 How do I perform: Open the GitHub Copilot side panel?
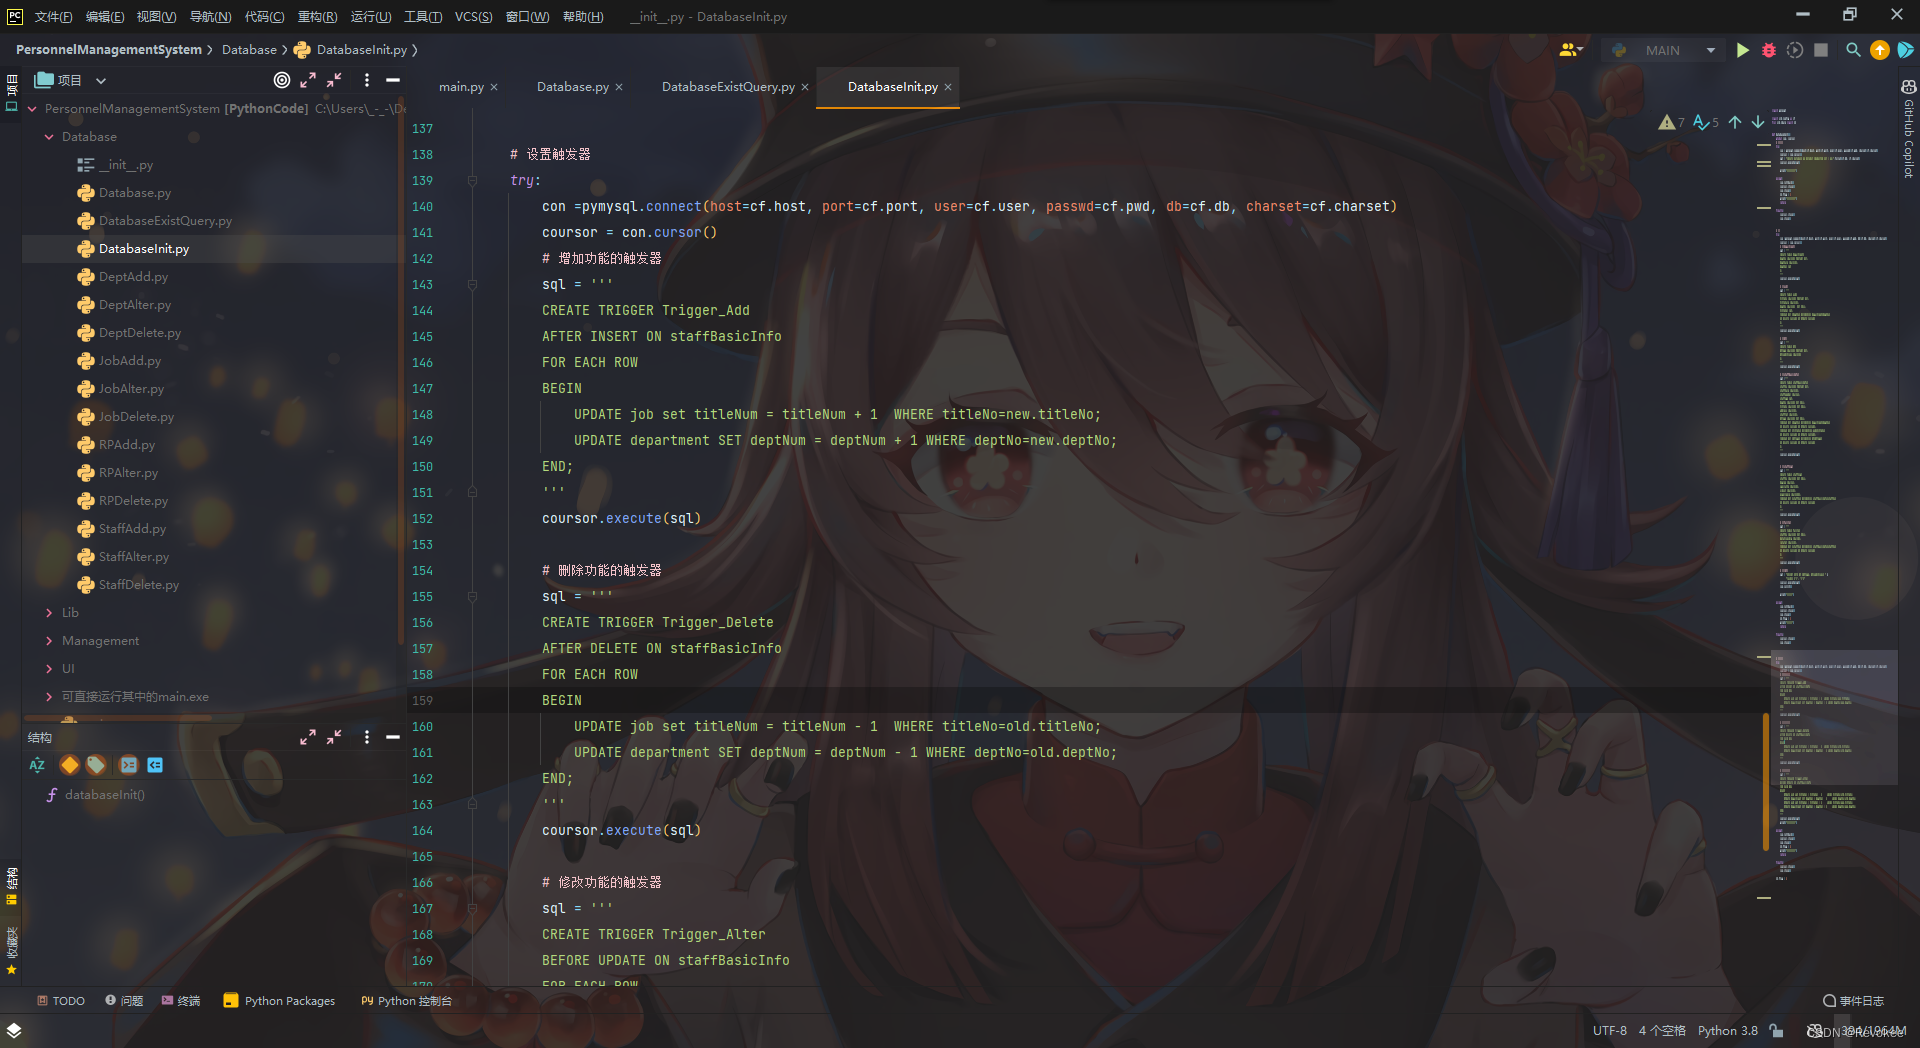point(1908,130)
